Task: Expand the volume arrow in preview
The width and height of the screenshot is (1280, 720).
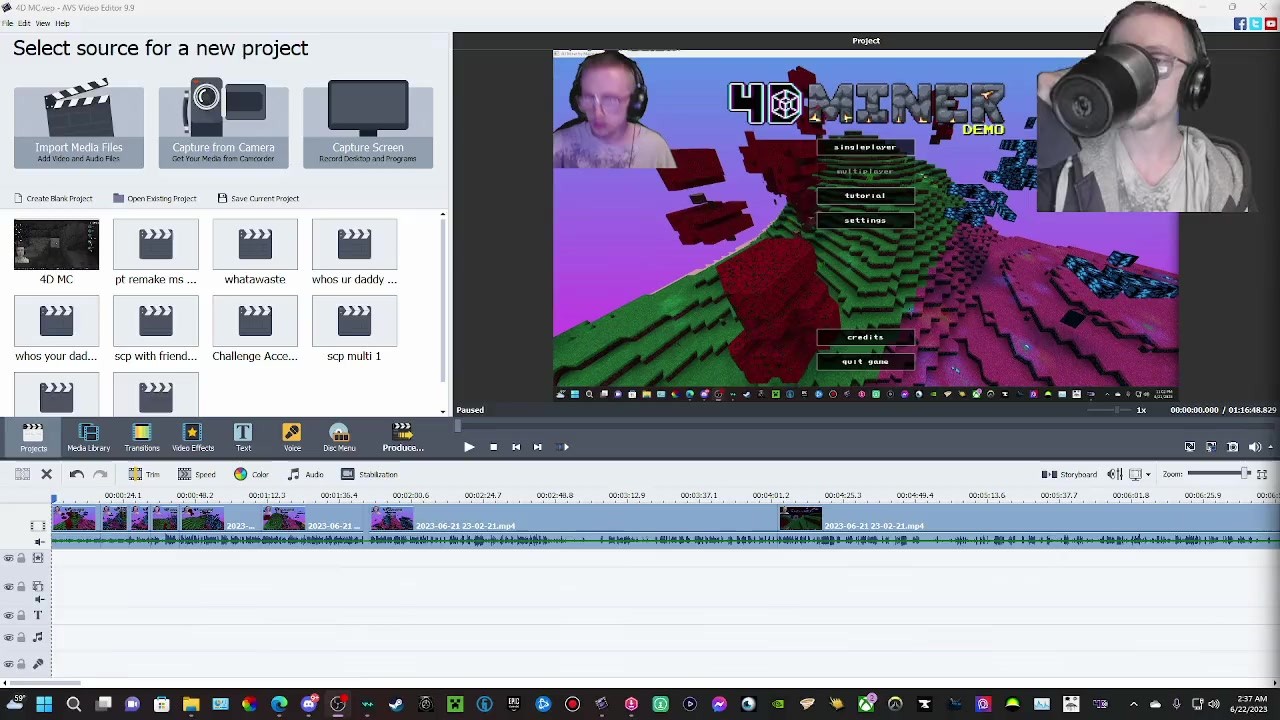Action: (1270, 447)
